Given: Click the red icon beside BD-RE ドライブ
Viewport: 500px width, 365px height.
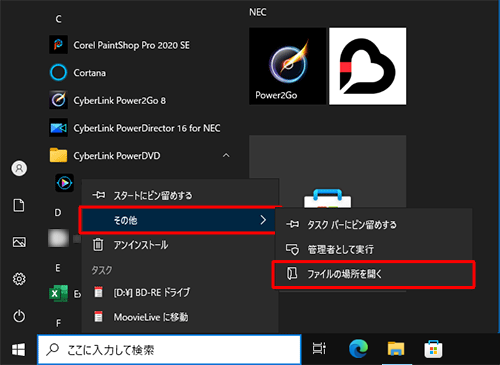Looking at the screenshot, I should pos(98,292).
